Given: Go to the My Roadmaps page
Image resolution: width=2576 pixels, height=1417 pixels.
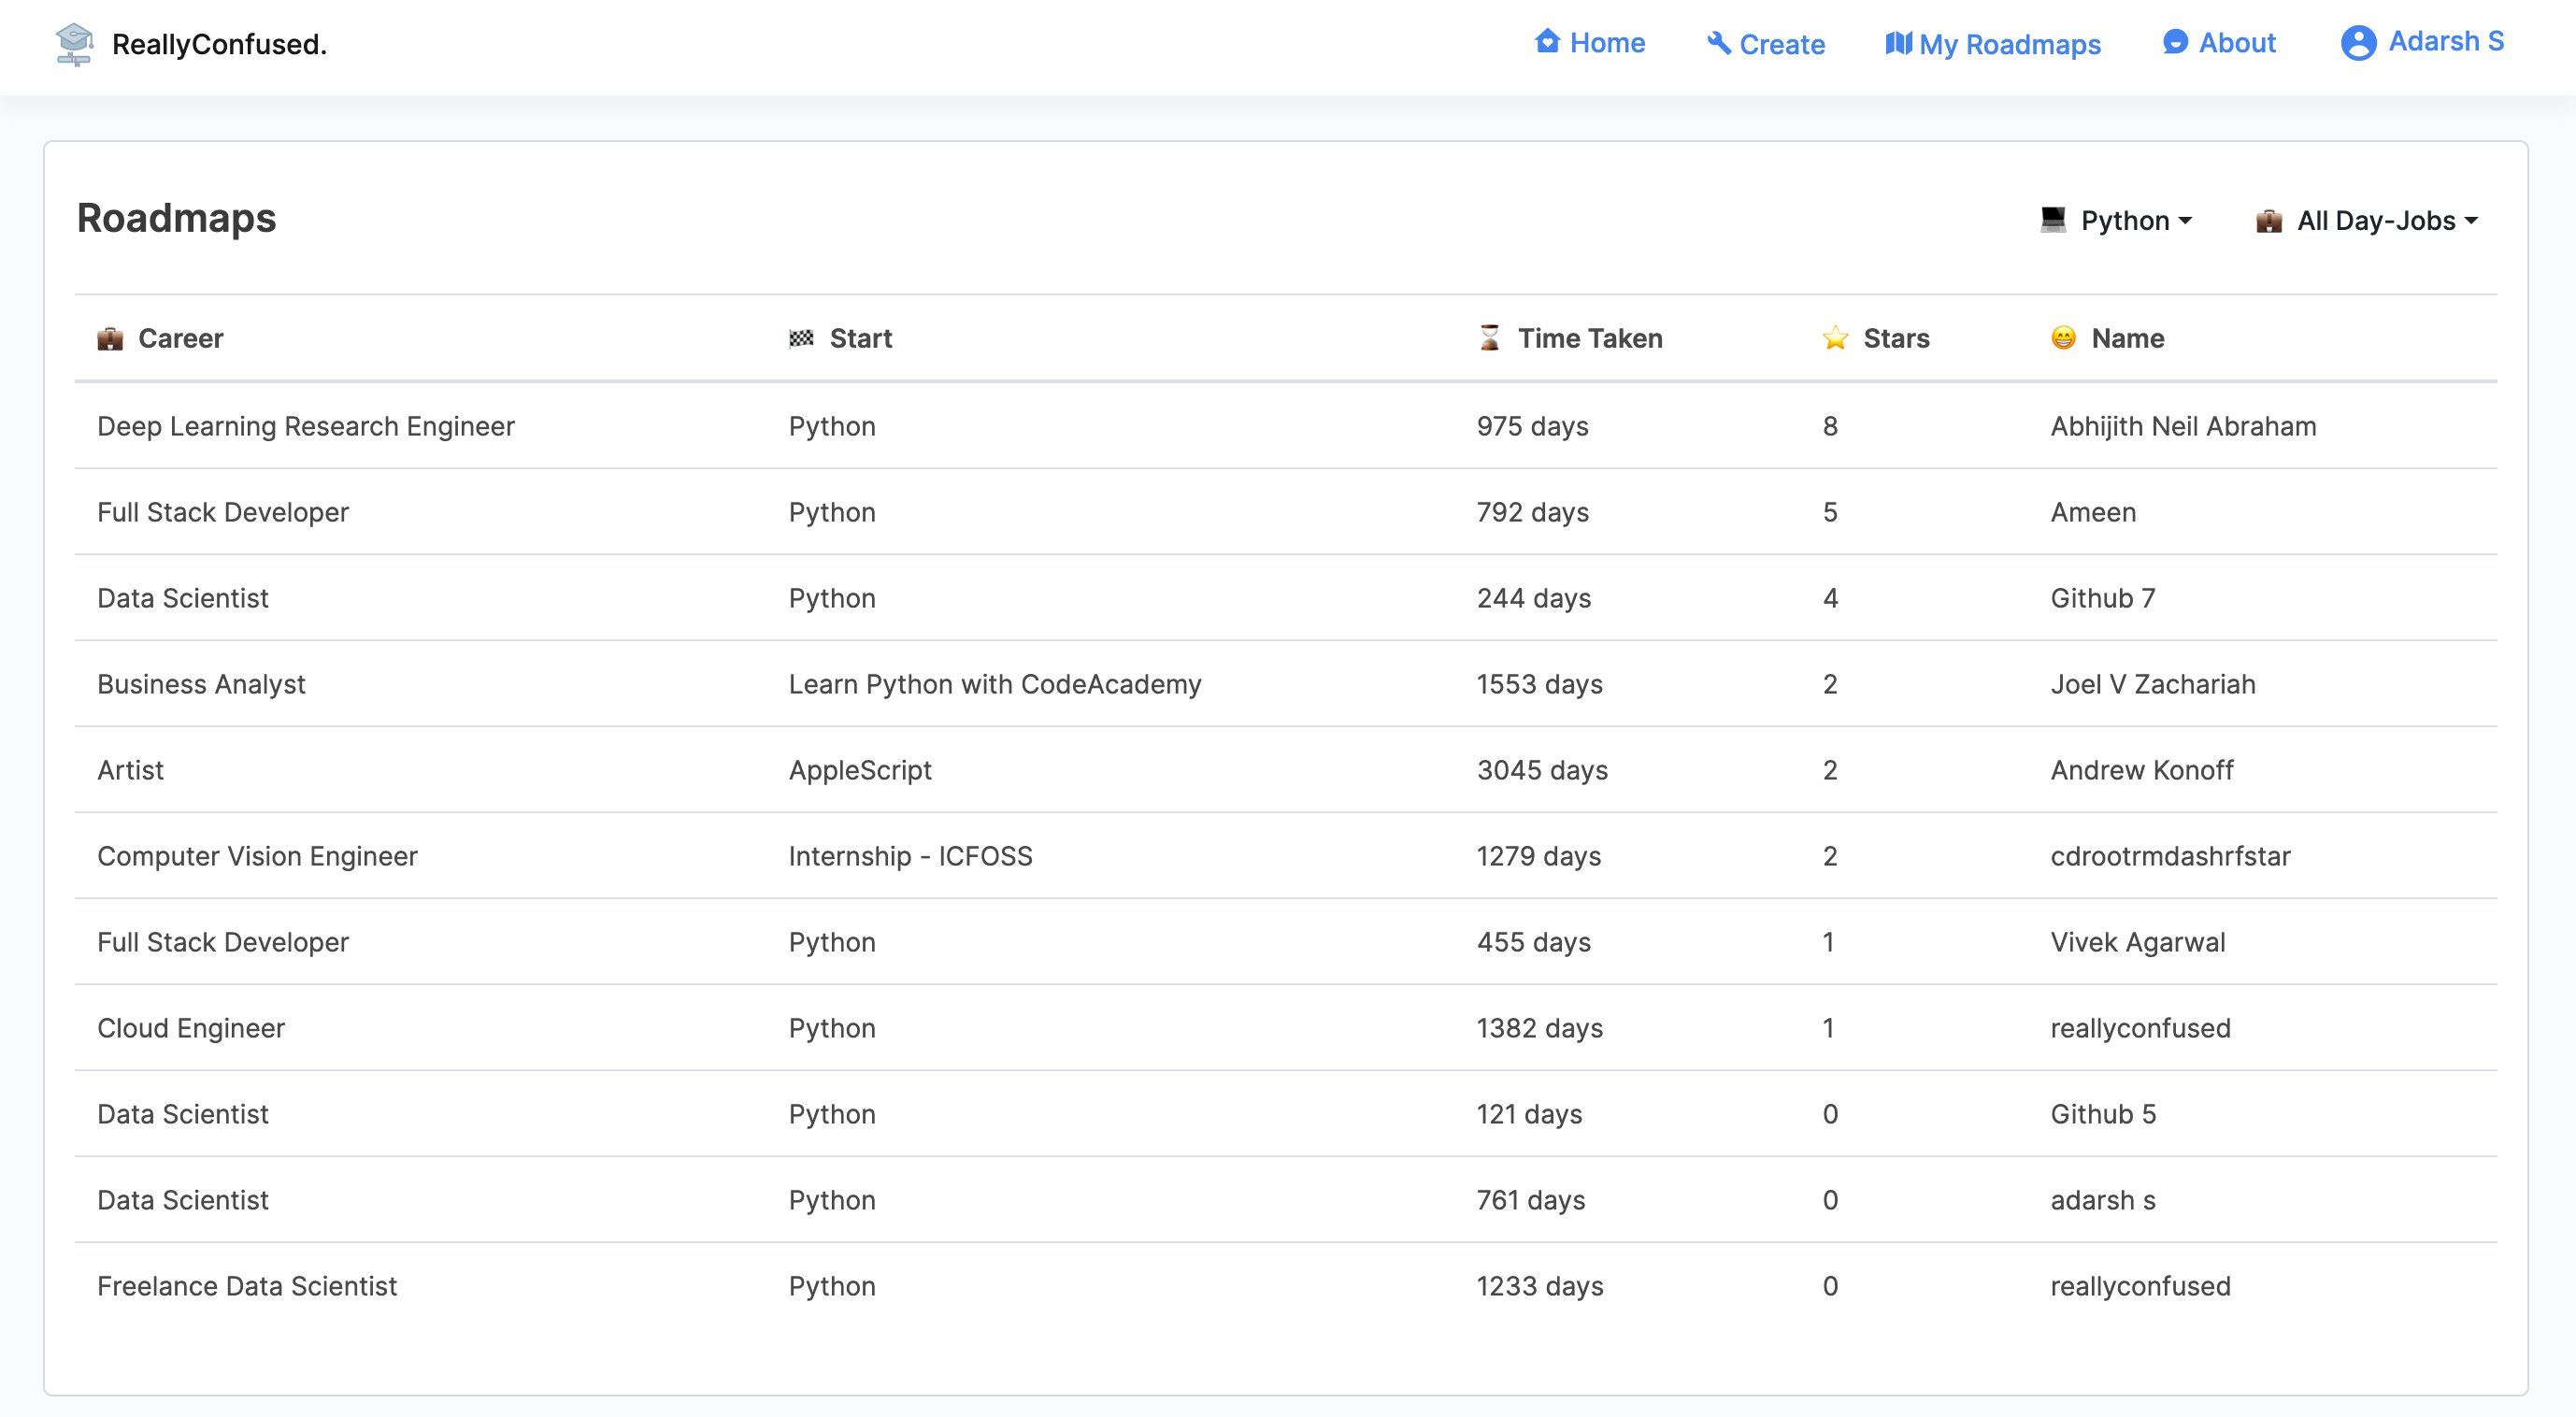Looking at the screenshot, I should click(2009, 44).
